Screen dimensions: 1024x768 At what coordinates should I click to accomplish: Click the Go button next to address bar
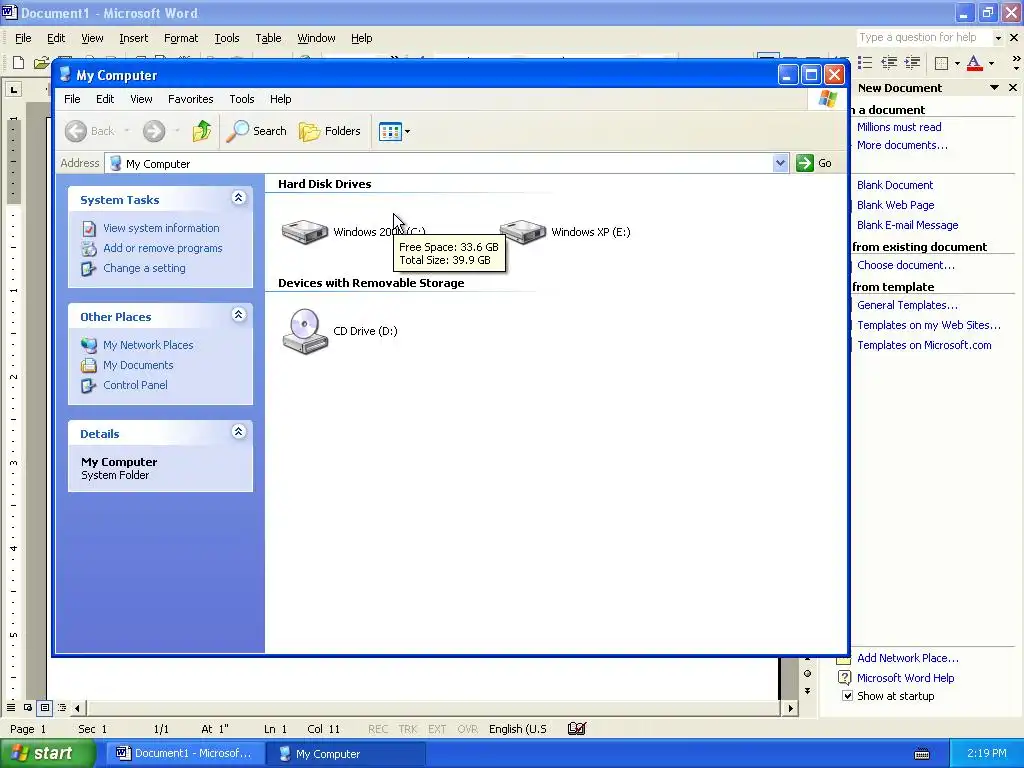[814, 163]
